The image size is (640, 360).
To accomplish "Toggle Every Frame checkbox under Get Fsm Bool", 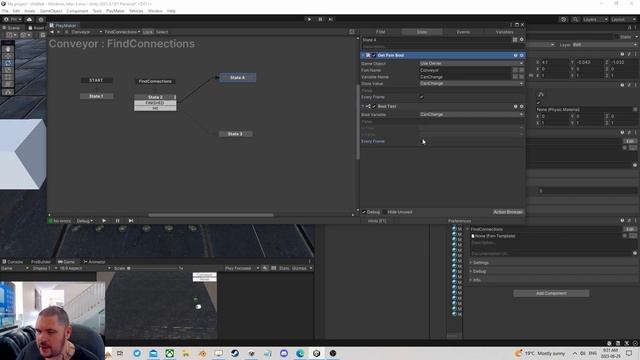I will coord(422,97).
